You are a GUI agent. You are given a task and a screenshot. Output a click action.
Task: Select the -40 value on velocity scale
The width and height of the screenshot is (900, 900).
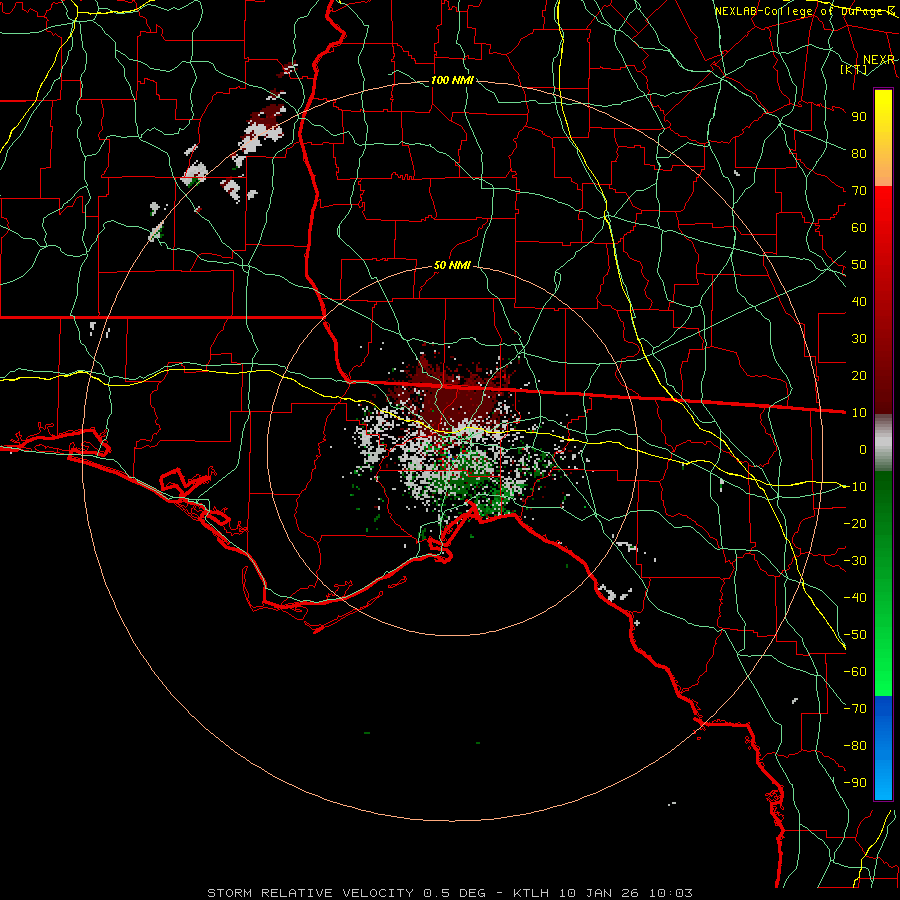856,598
